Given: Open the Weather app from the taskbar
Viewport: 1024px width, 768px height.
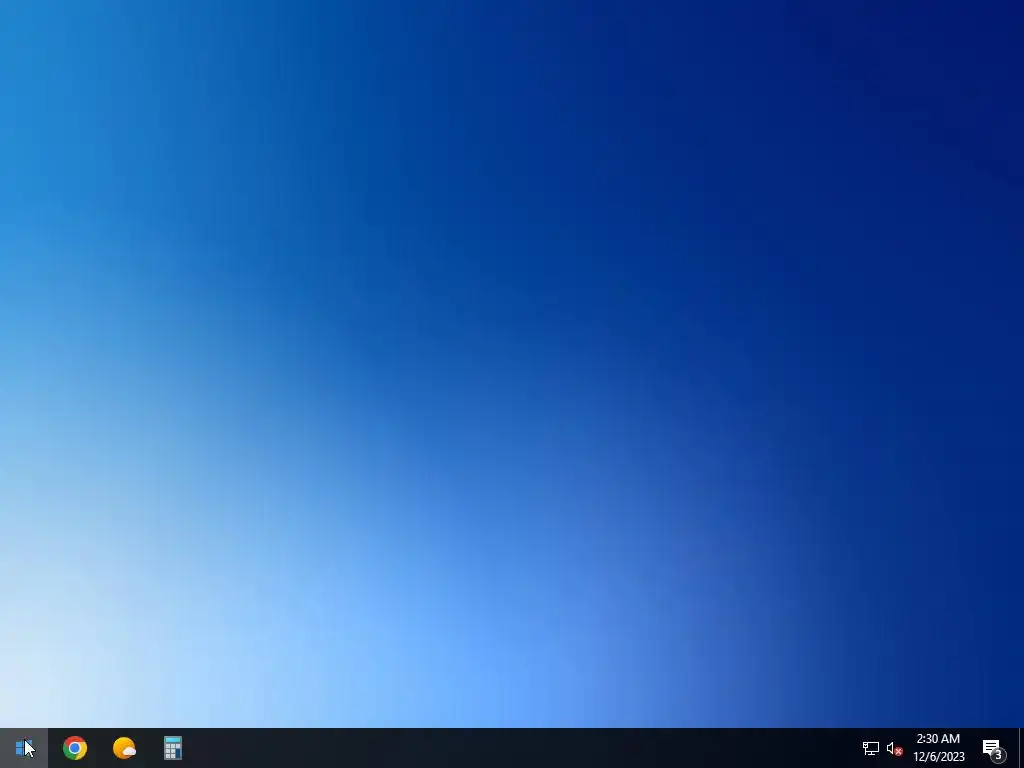Looking at the screenshot, I should (124, 748).
